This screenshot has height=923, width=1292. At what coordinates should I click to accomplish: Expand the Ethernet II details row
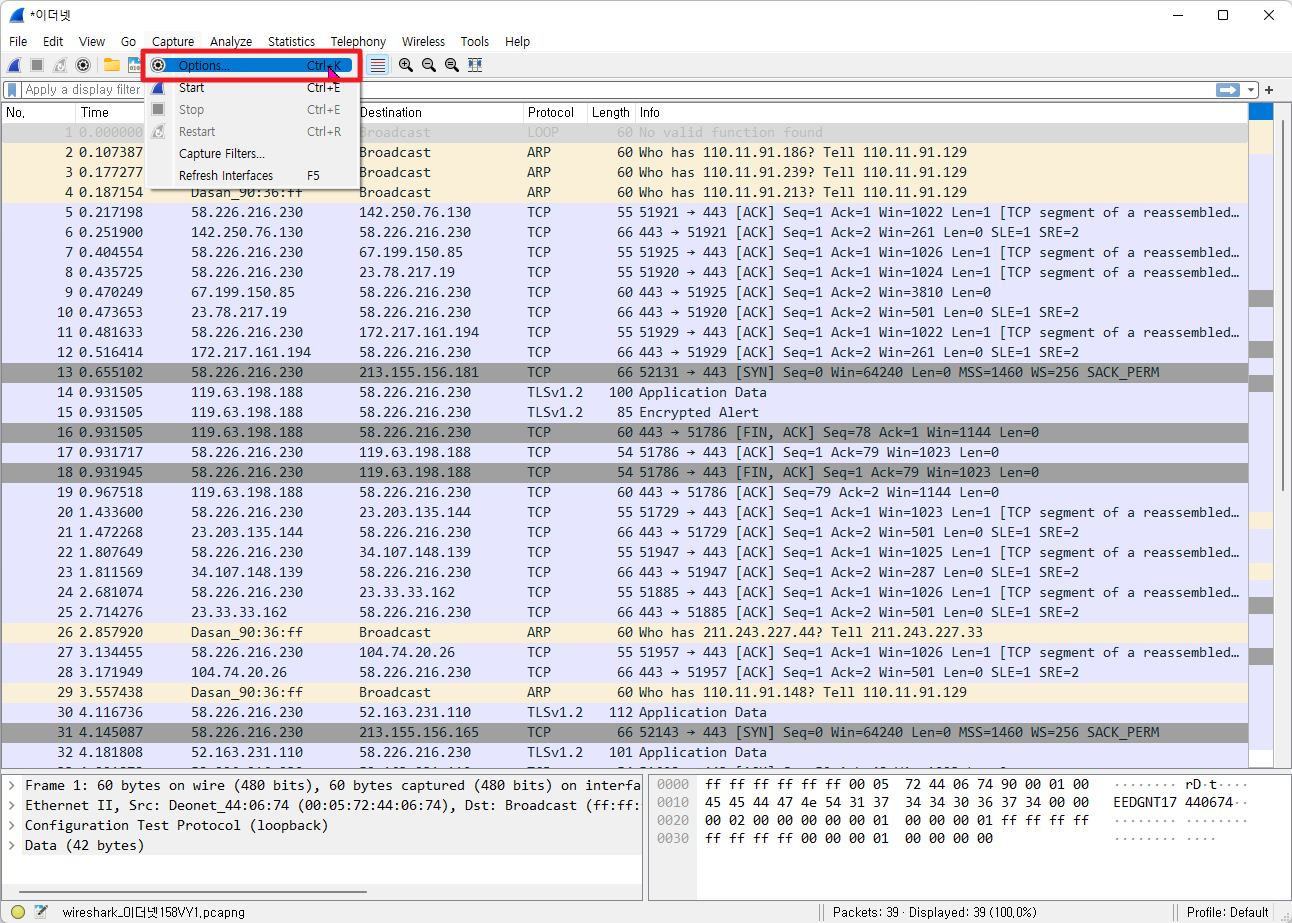pyautogui.click(x=11, y=805)
